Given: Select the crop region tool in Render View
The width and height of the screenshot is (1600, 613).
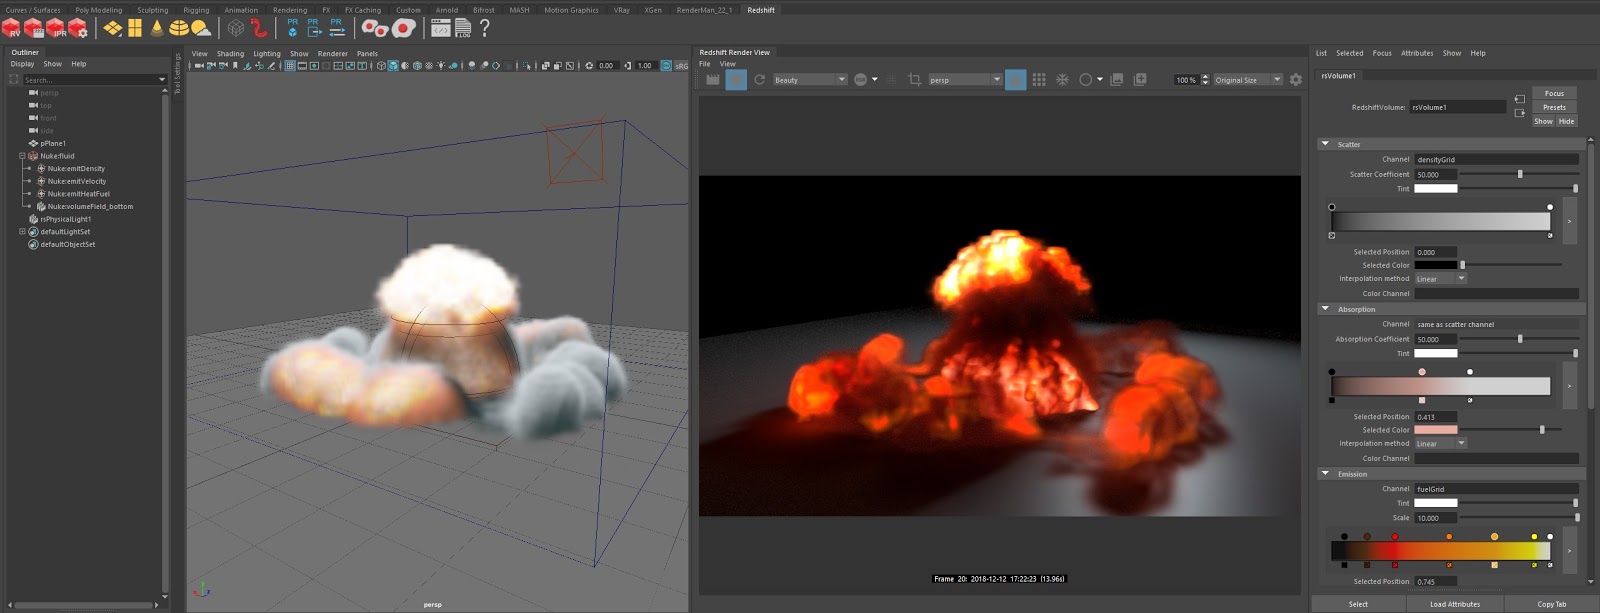Looking at the screenshot, I should point(914,79).
